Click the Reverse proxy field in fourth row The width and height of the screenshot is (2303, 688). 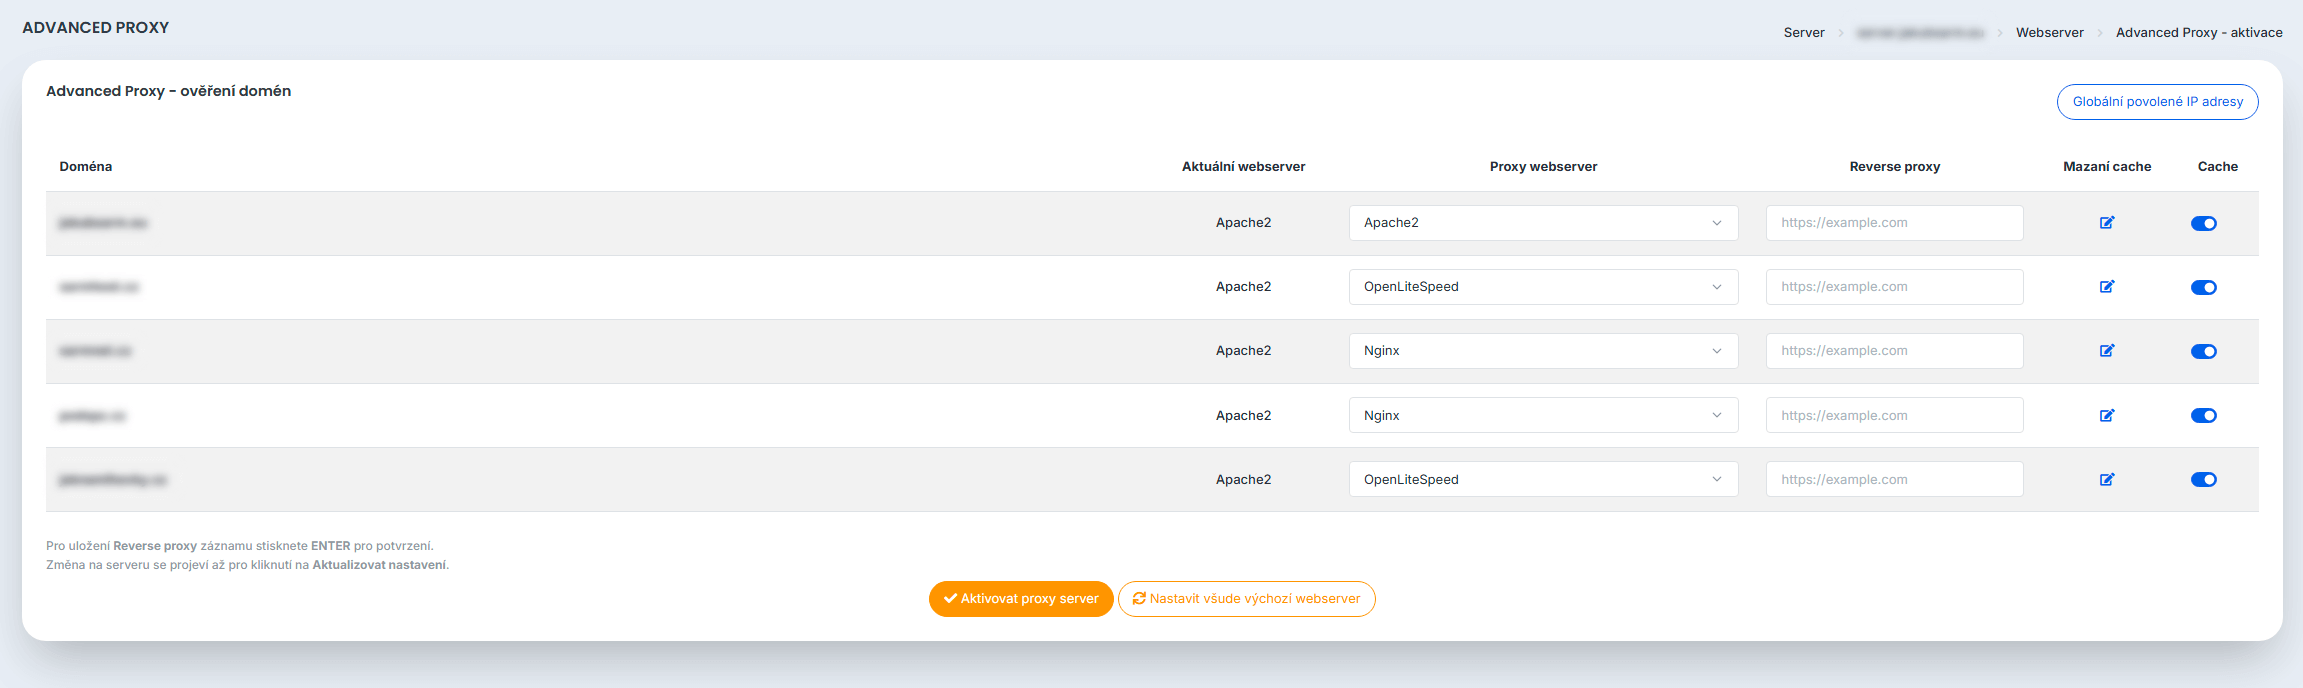[1894, 416]
